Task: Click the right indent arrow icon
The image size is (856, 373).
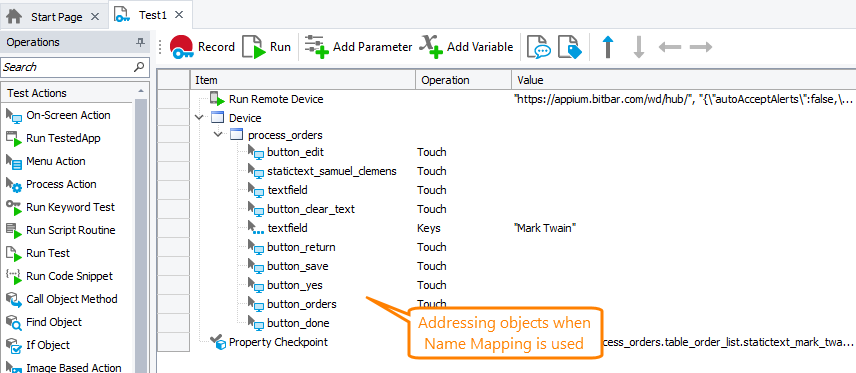Action: tap(701, 47)
